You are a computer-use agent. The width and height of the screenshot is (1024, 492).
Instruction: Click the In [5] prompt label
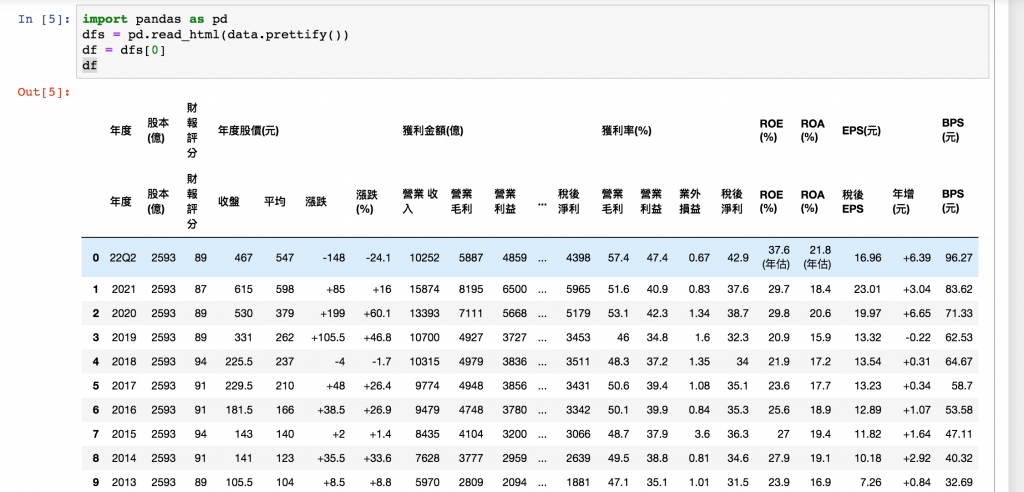click(44, 18)
